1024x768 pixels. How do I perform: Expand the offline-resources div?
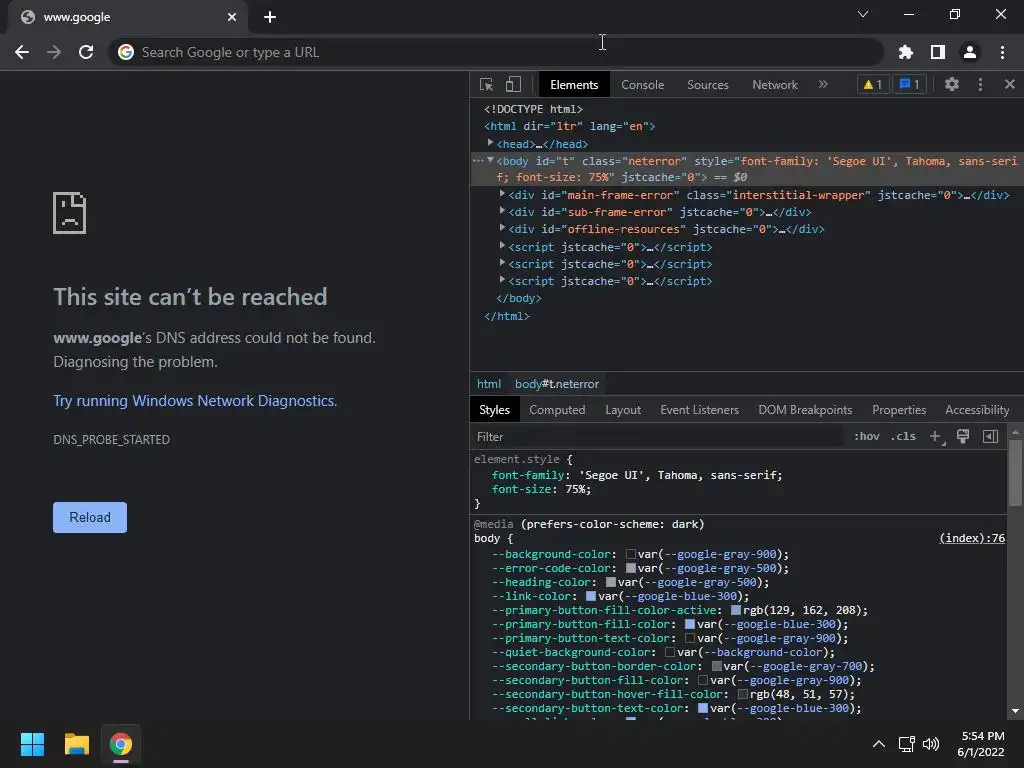tap(502, 228)
